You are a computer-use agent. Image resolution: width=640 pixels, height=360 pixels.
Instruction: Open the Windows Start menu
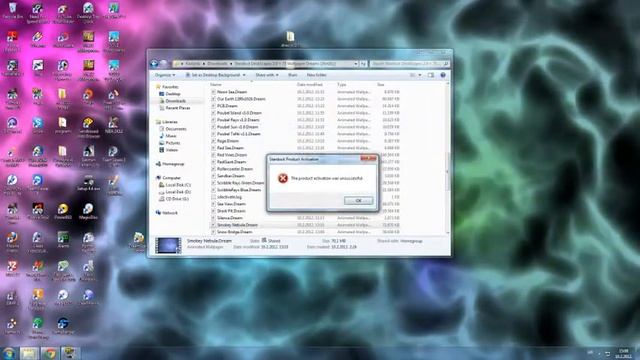tap(9, 353)
